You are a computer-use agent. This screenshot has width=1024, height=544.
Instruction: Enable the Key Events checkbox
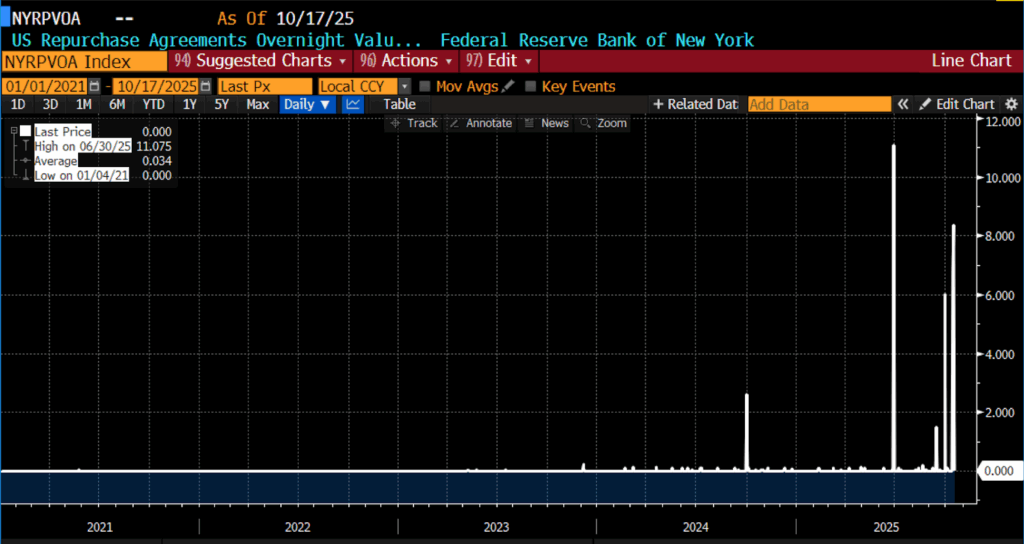pos(531,87)
